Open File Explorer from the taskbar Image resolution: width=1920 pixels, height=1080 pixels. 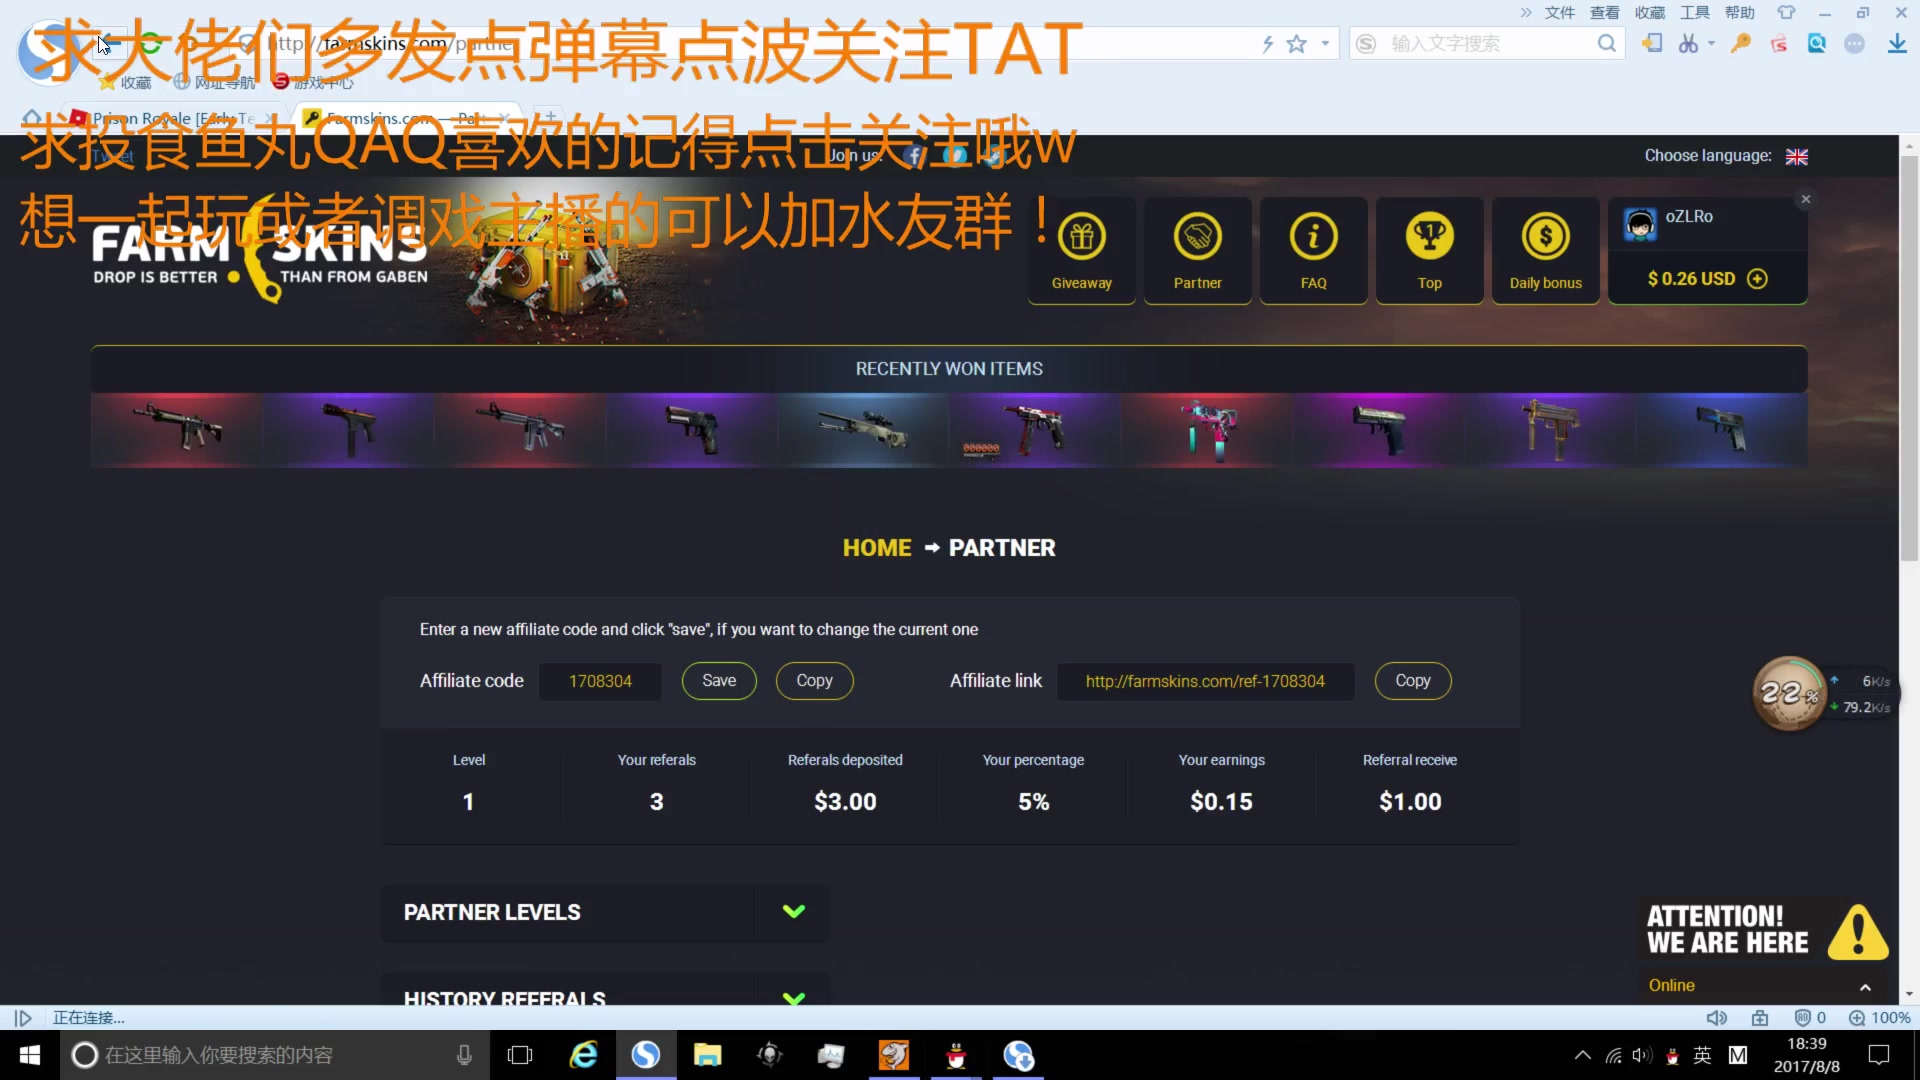[707, 1055]
